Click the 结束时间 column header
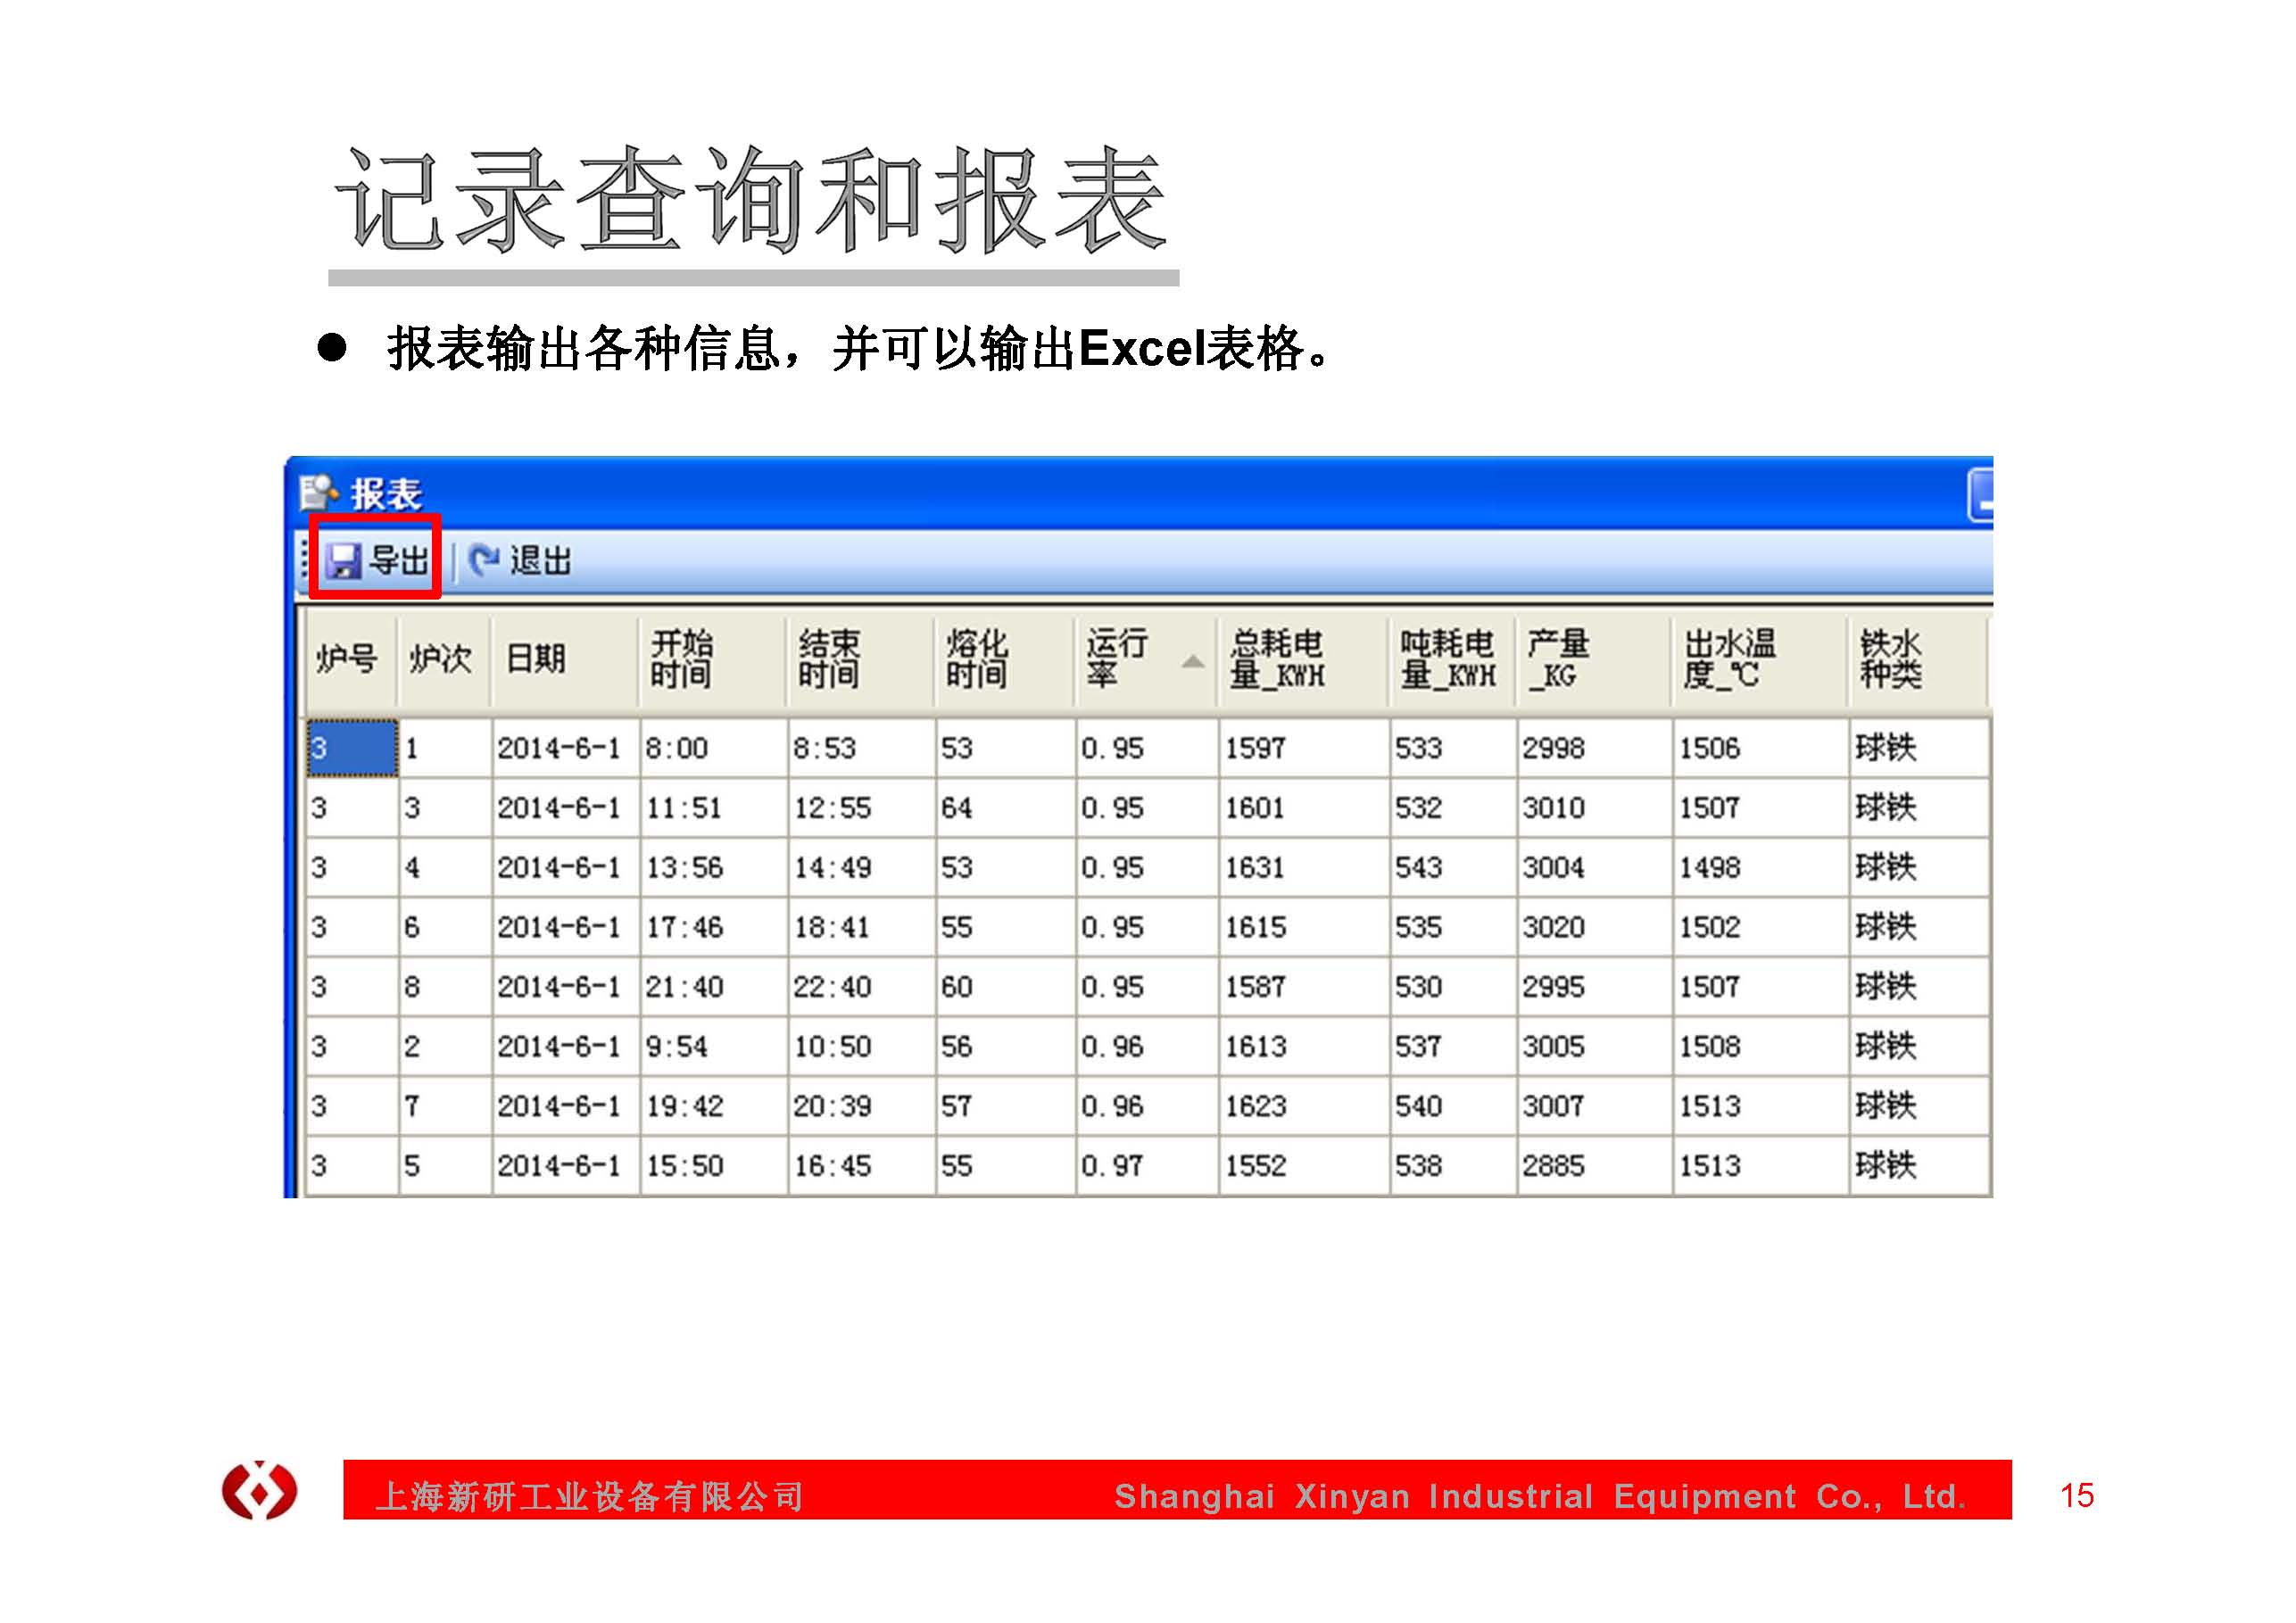Viewport: 2296px width, 1623px height. (860, 660)
